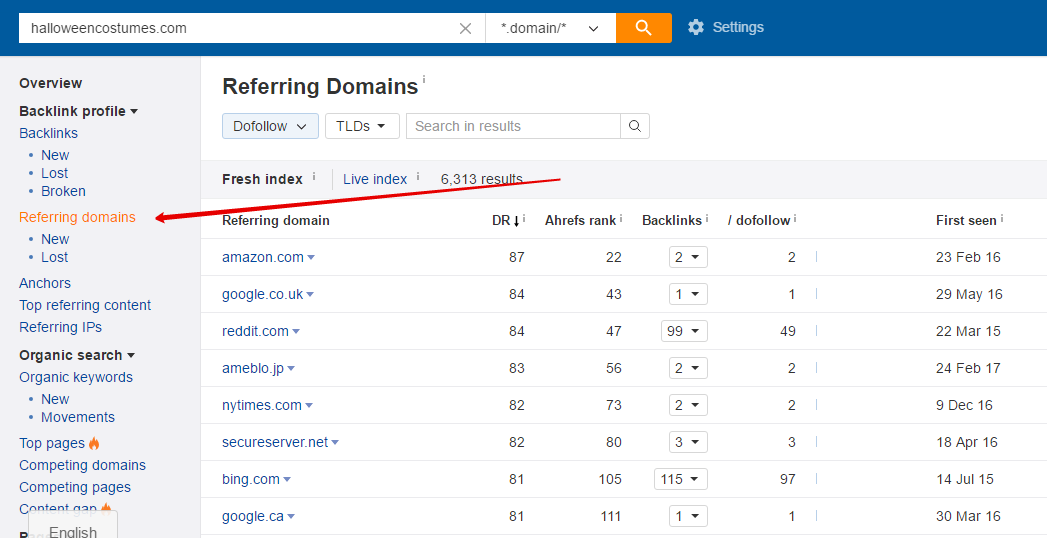Open Settings gear in header
1047x538 pixels.
[x=726, y=27]
